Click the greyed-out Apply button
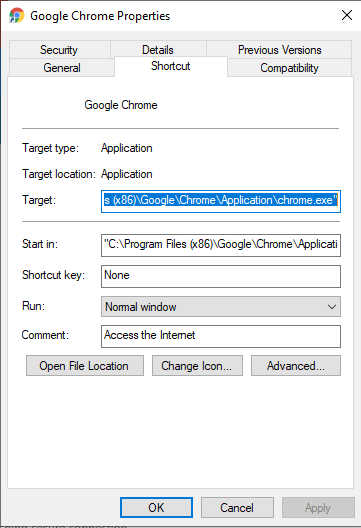Image resolution: width=361 pixels, height=528 pixels. click(x=318, y=507)
